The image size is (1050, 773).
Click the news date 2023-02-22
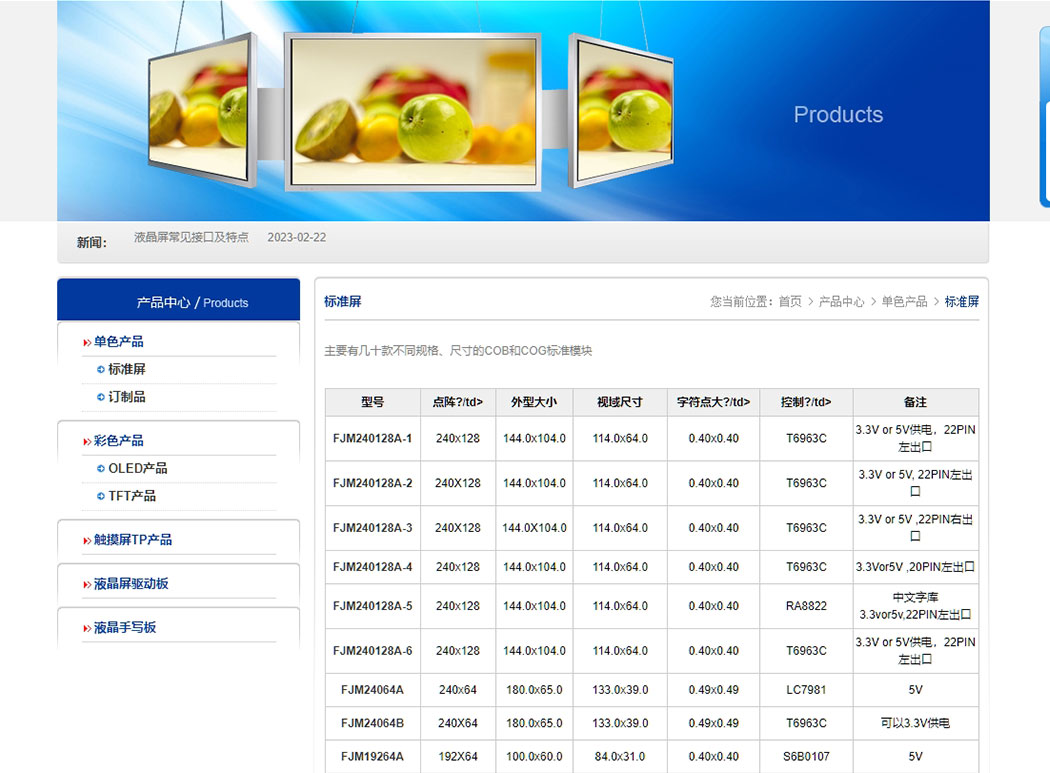[x=297, y=237]
